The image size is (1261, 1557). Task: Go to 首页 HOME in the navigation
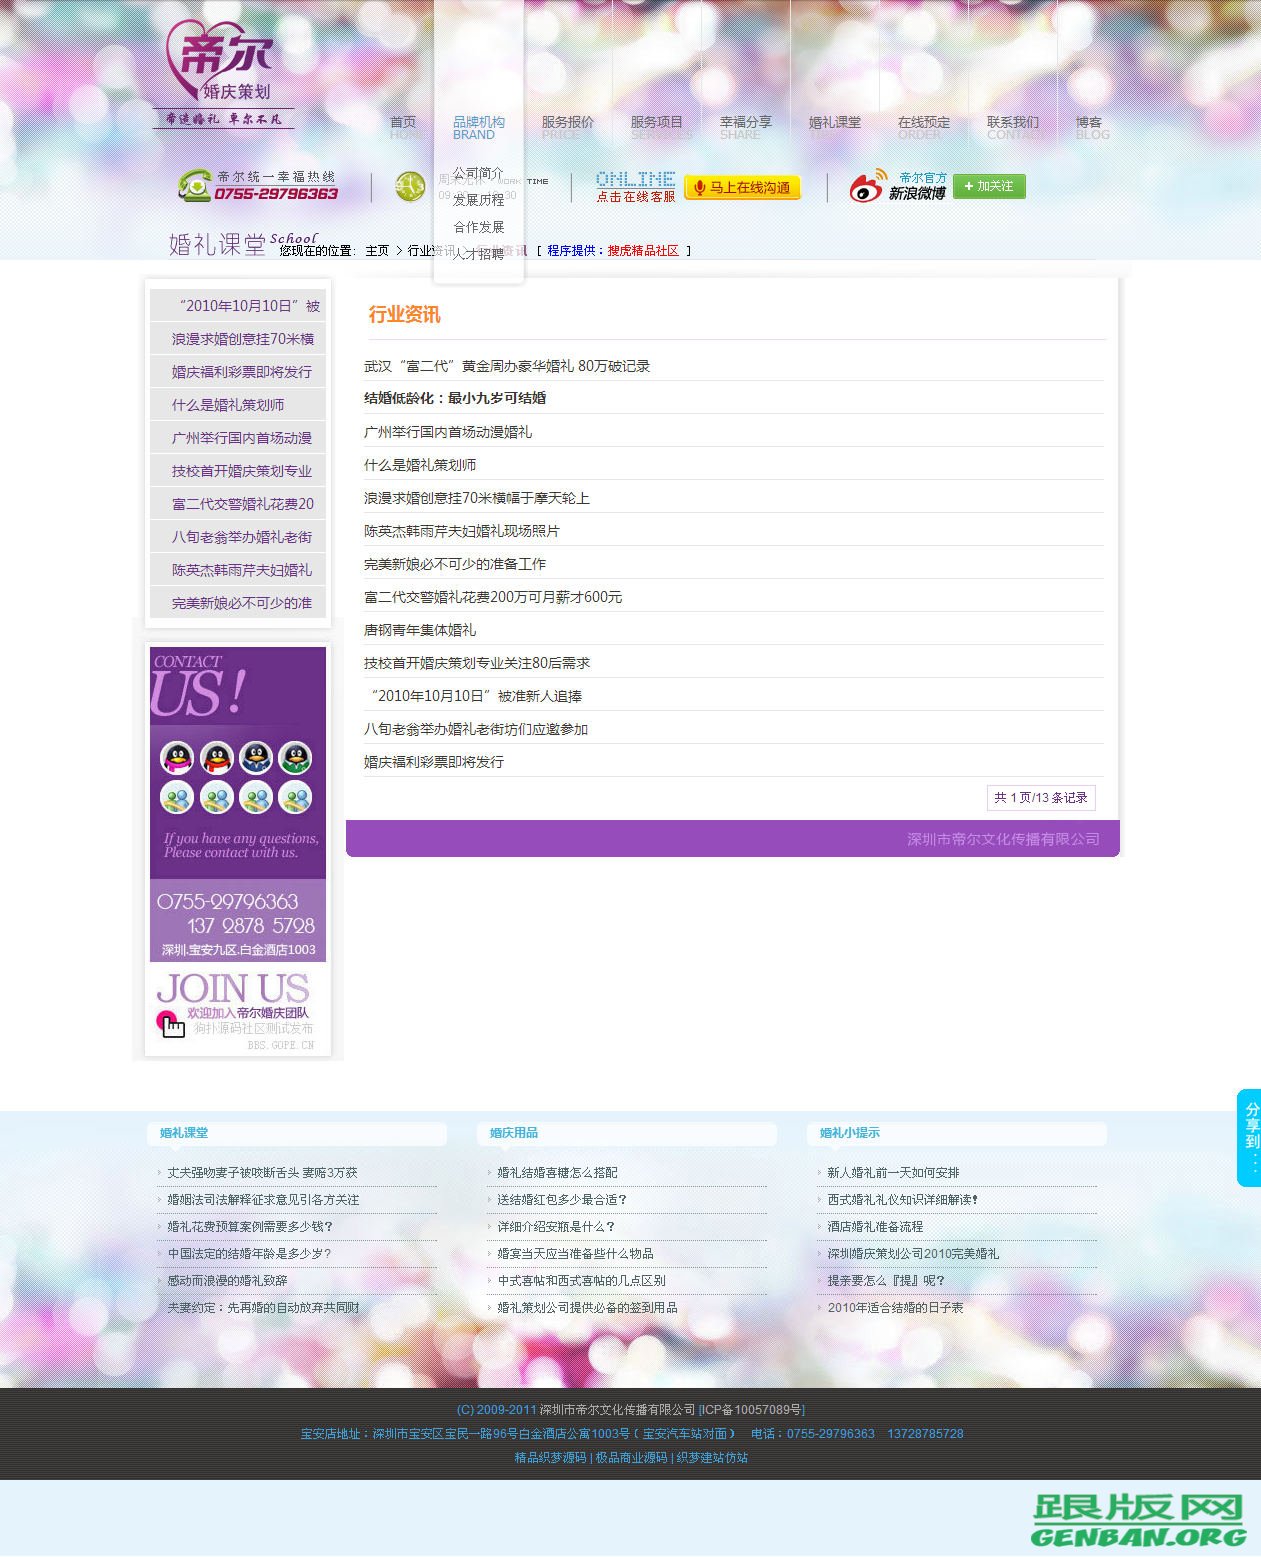pyautogui.click(x=403, y=122)
